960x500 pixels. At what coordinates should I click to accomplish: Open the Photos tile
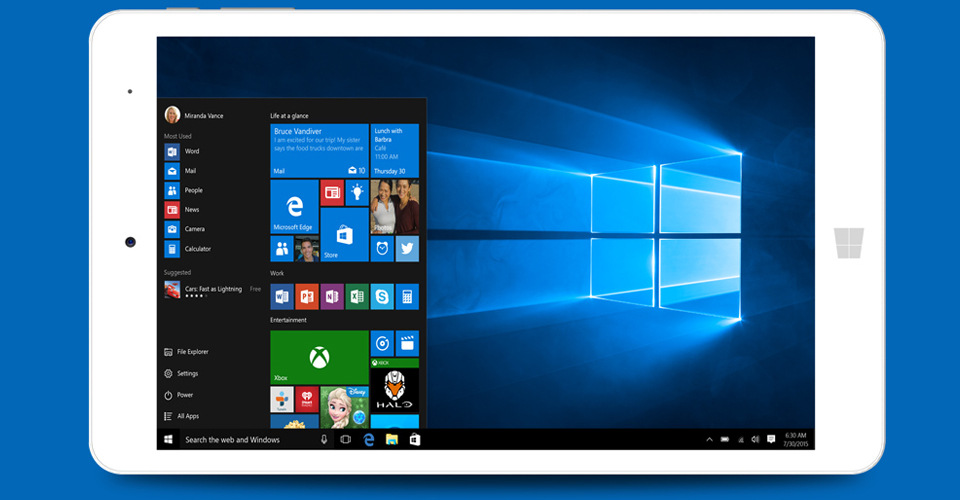(395, 207)
